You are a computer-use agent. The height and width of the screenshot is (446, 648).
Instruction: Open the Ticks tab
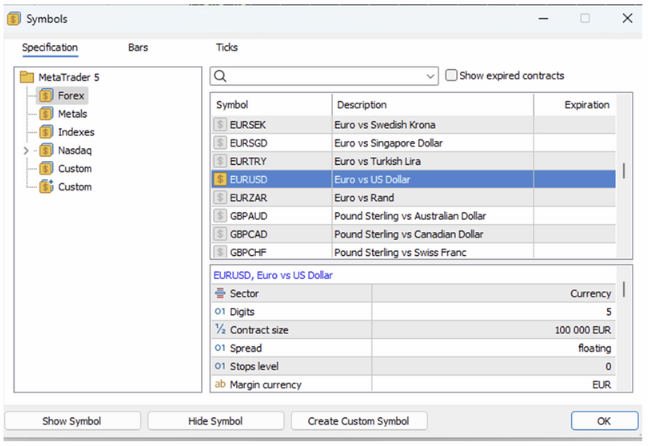pyautogui.click(x=226, y=47)
